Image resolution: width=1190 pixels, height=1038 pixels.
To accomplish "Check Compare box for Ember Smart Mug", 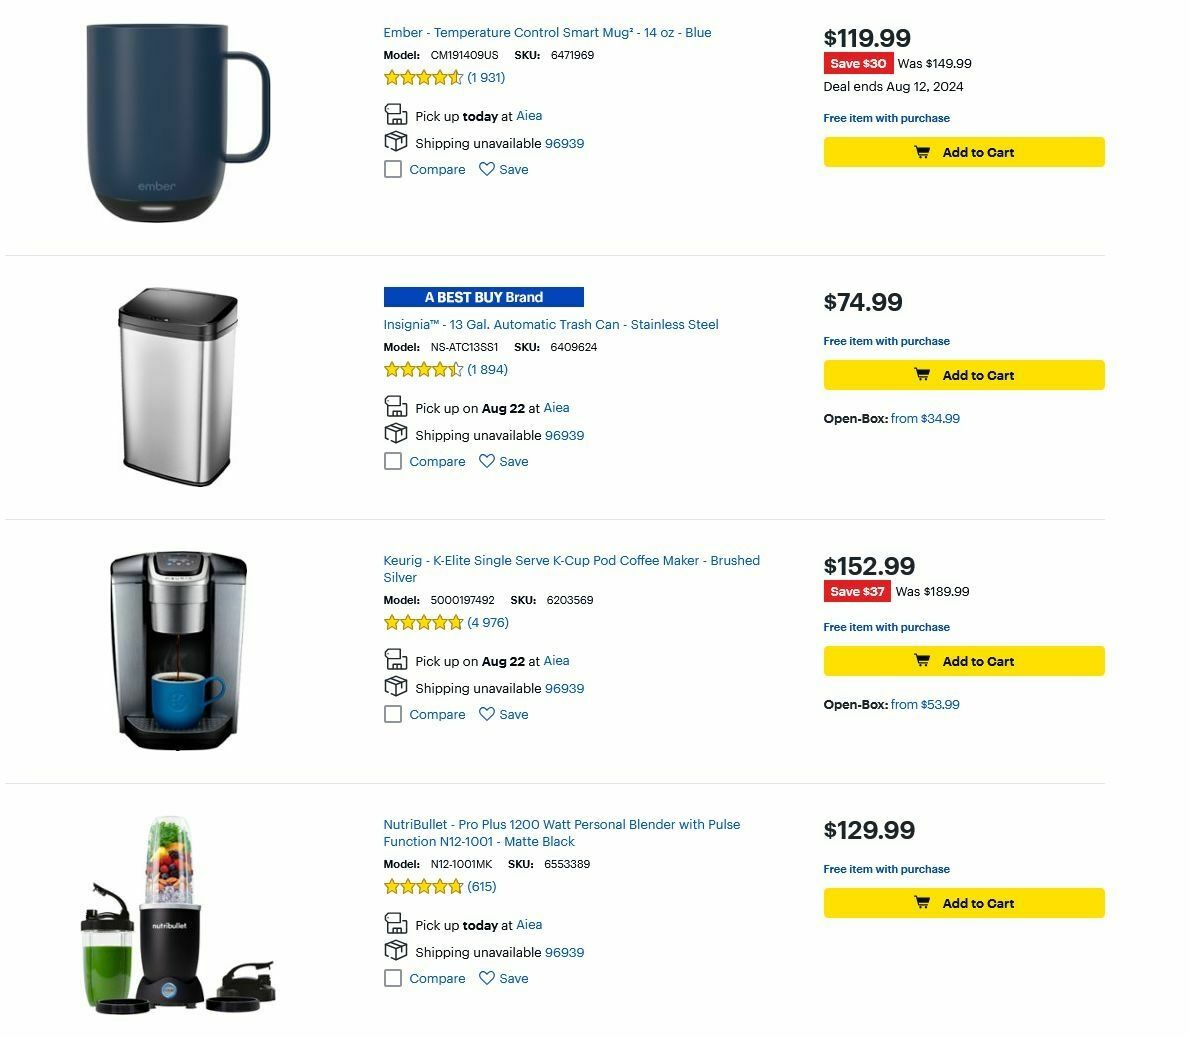I will pos(393,169).
